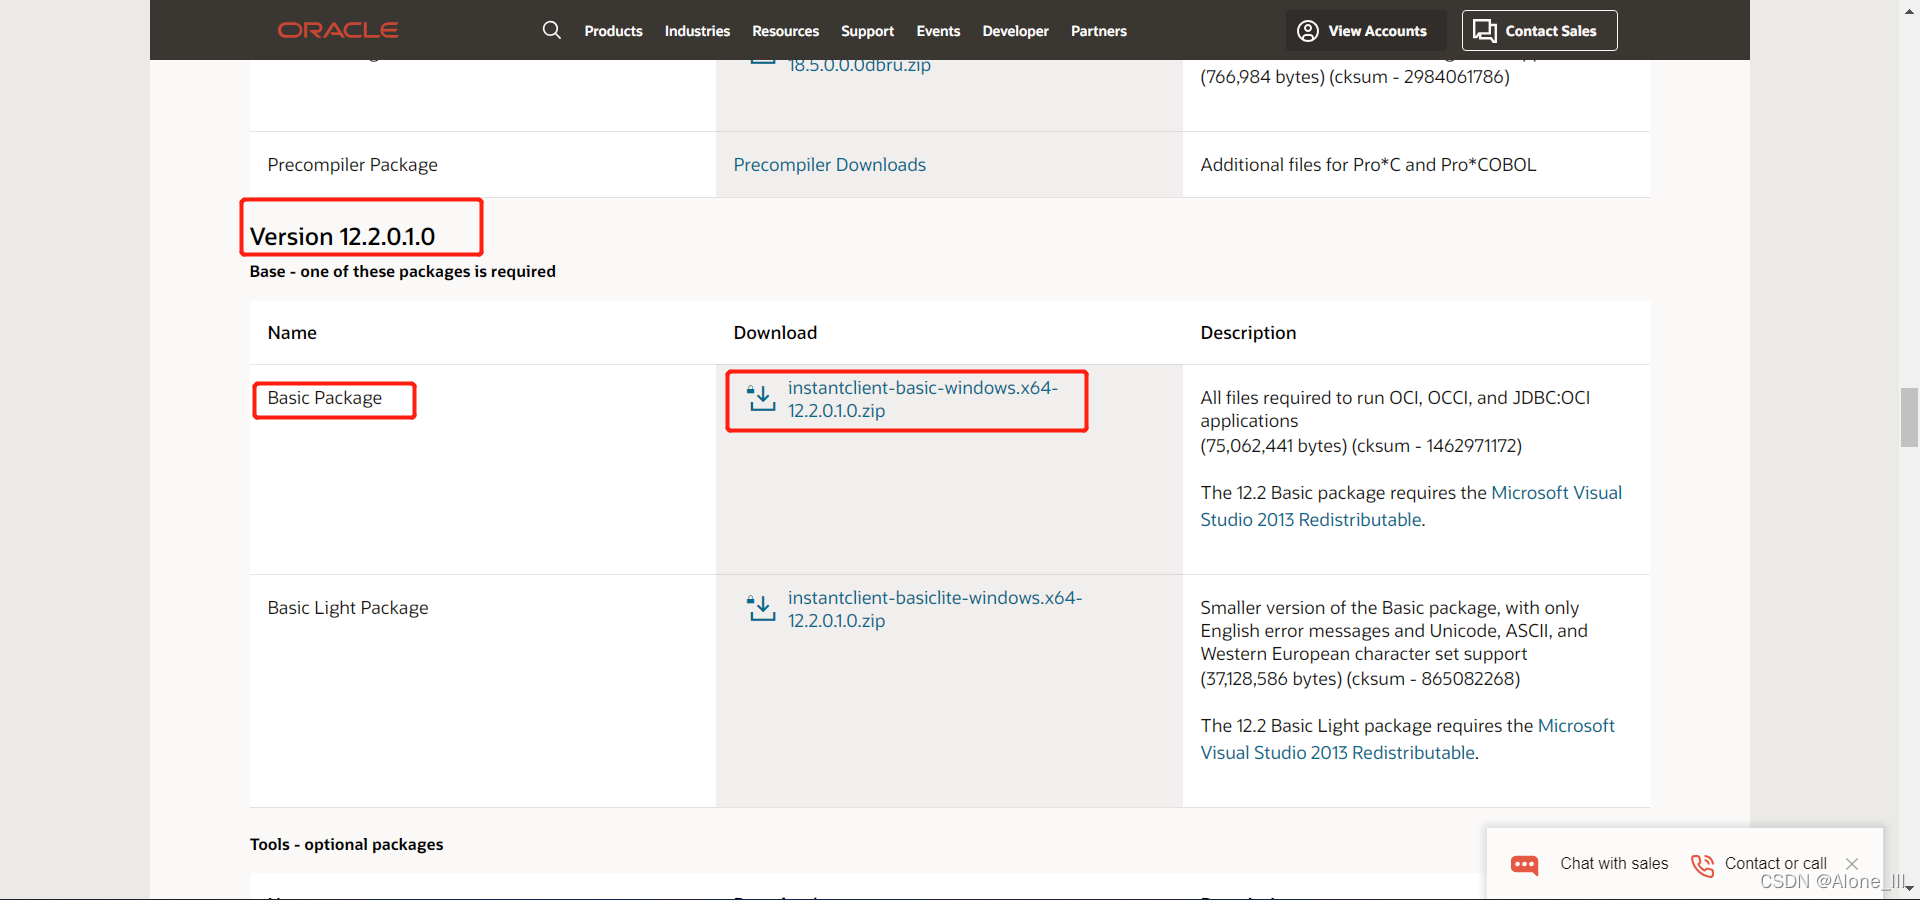Start a Chat with sales conversation
The height and width of the screenshot is (900, 1920).
[1612, 864]
